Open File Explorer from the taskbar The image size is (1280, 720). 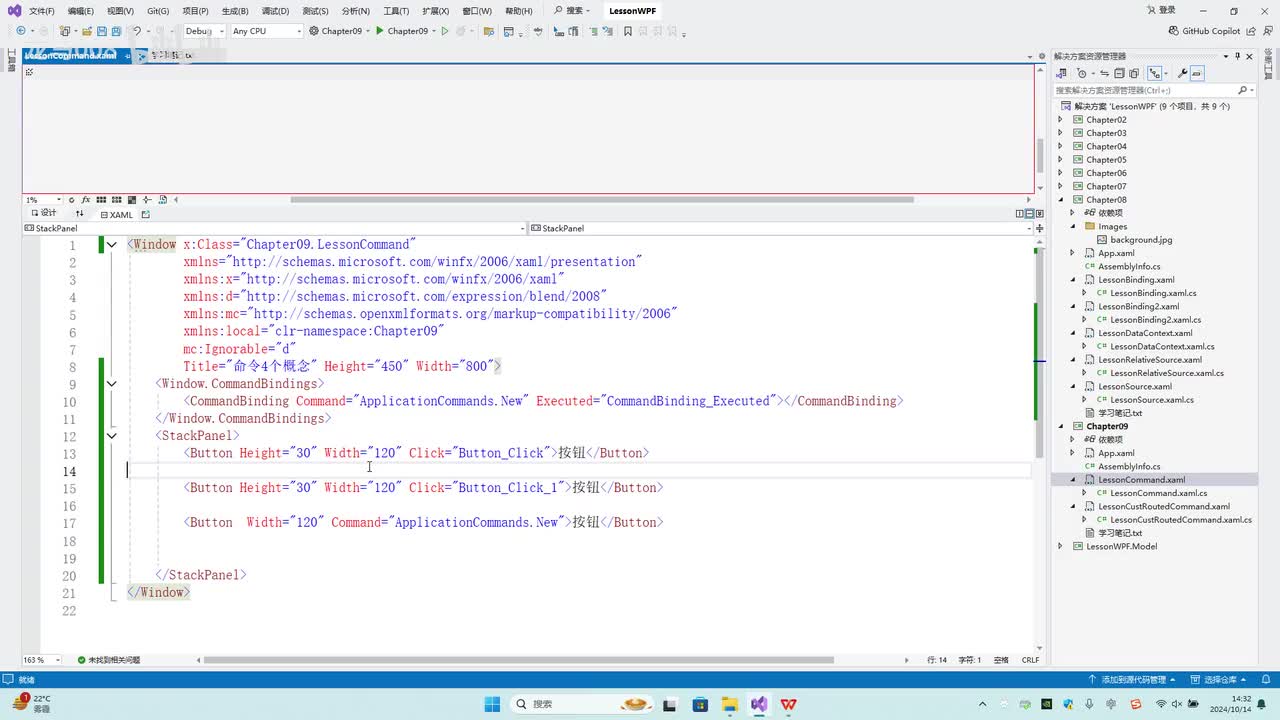click(x=729, y=704)
